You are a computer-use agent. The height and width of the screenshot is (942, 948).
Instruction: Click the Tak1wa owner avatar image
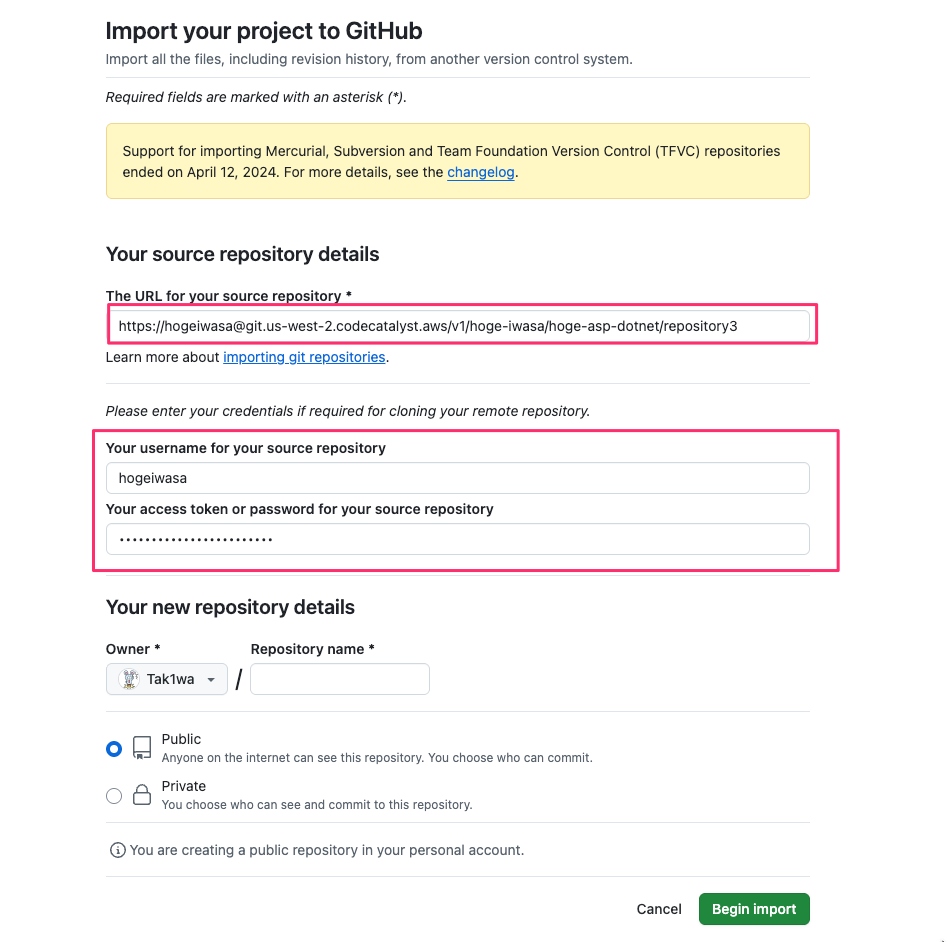click(129, 680)
